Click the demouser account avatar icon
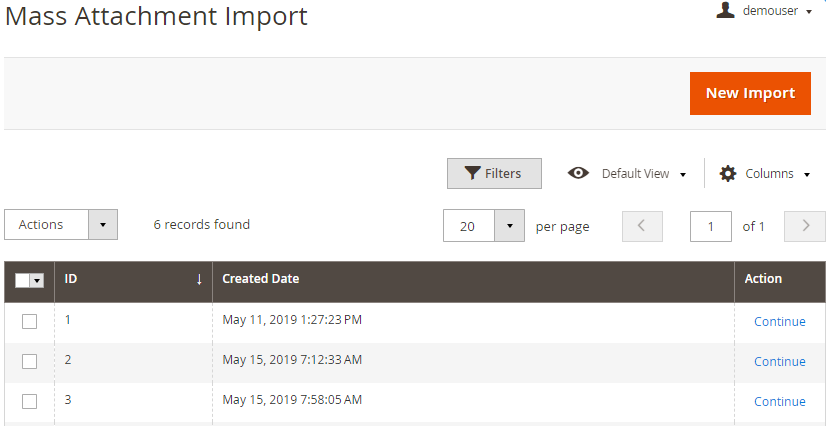826x426 pixels. pyautogui.click(x=725, y=9)
